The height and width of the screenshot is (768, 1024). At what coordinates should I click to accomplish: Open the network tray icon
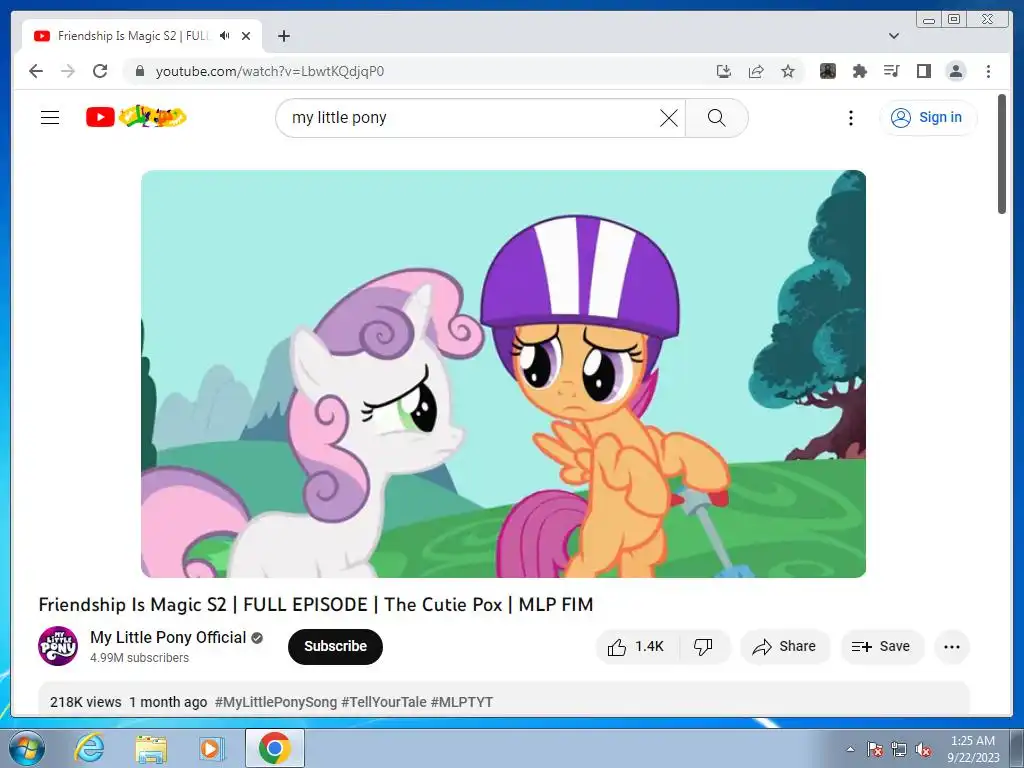899,749
